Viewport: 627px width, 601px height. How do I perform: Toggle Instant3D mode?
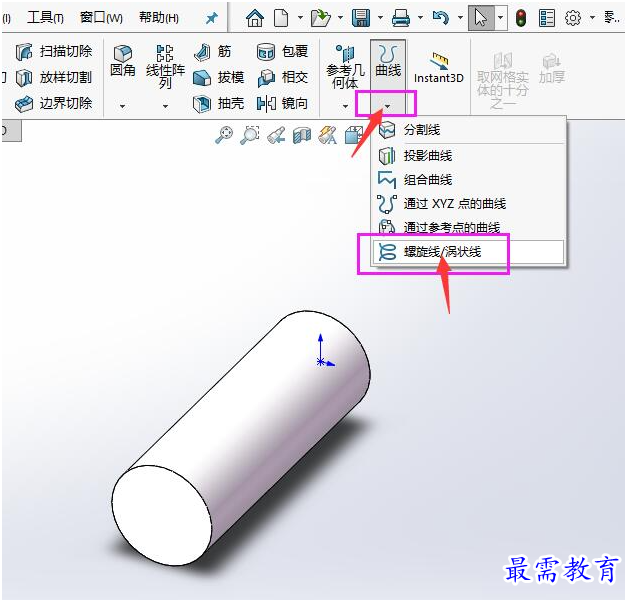[439, 68]
